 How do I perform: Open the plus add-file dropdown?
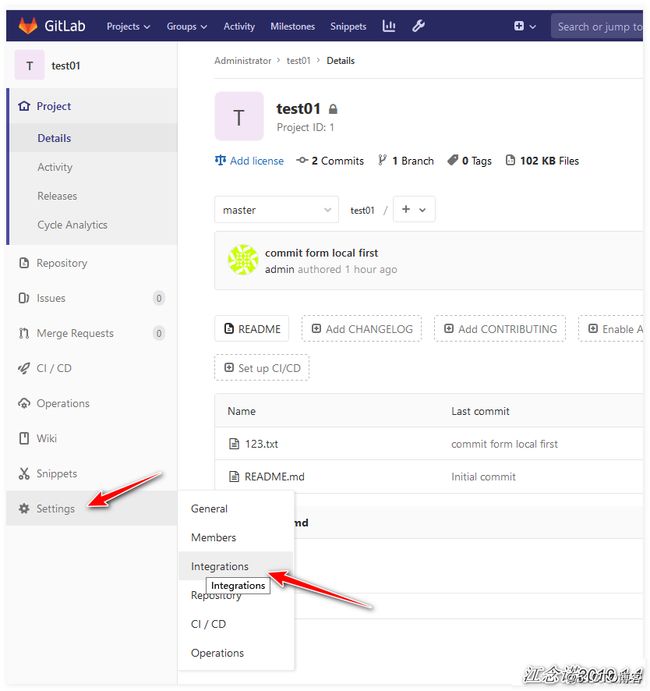click(x=414, y=209)
